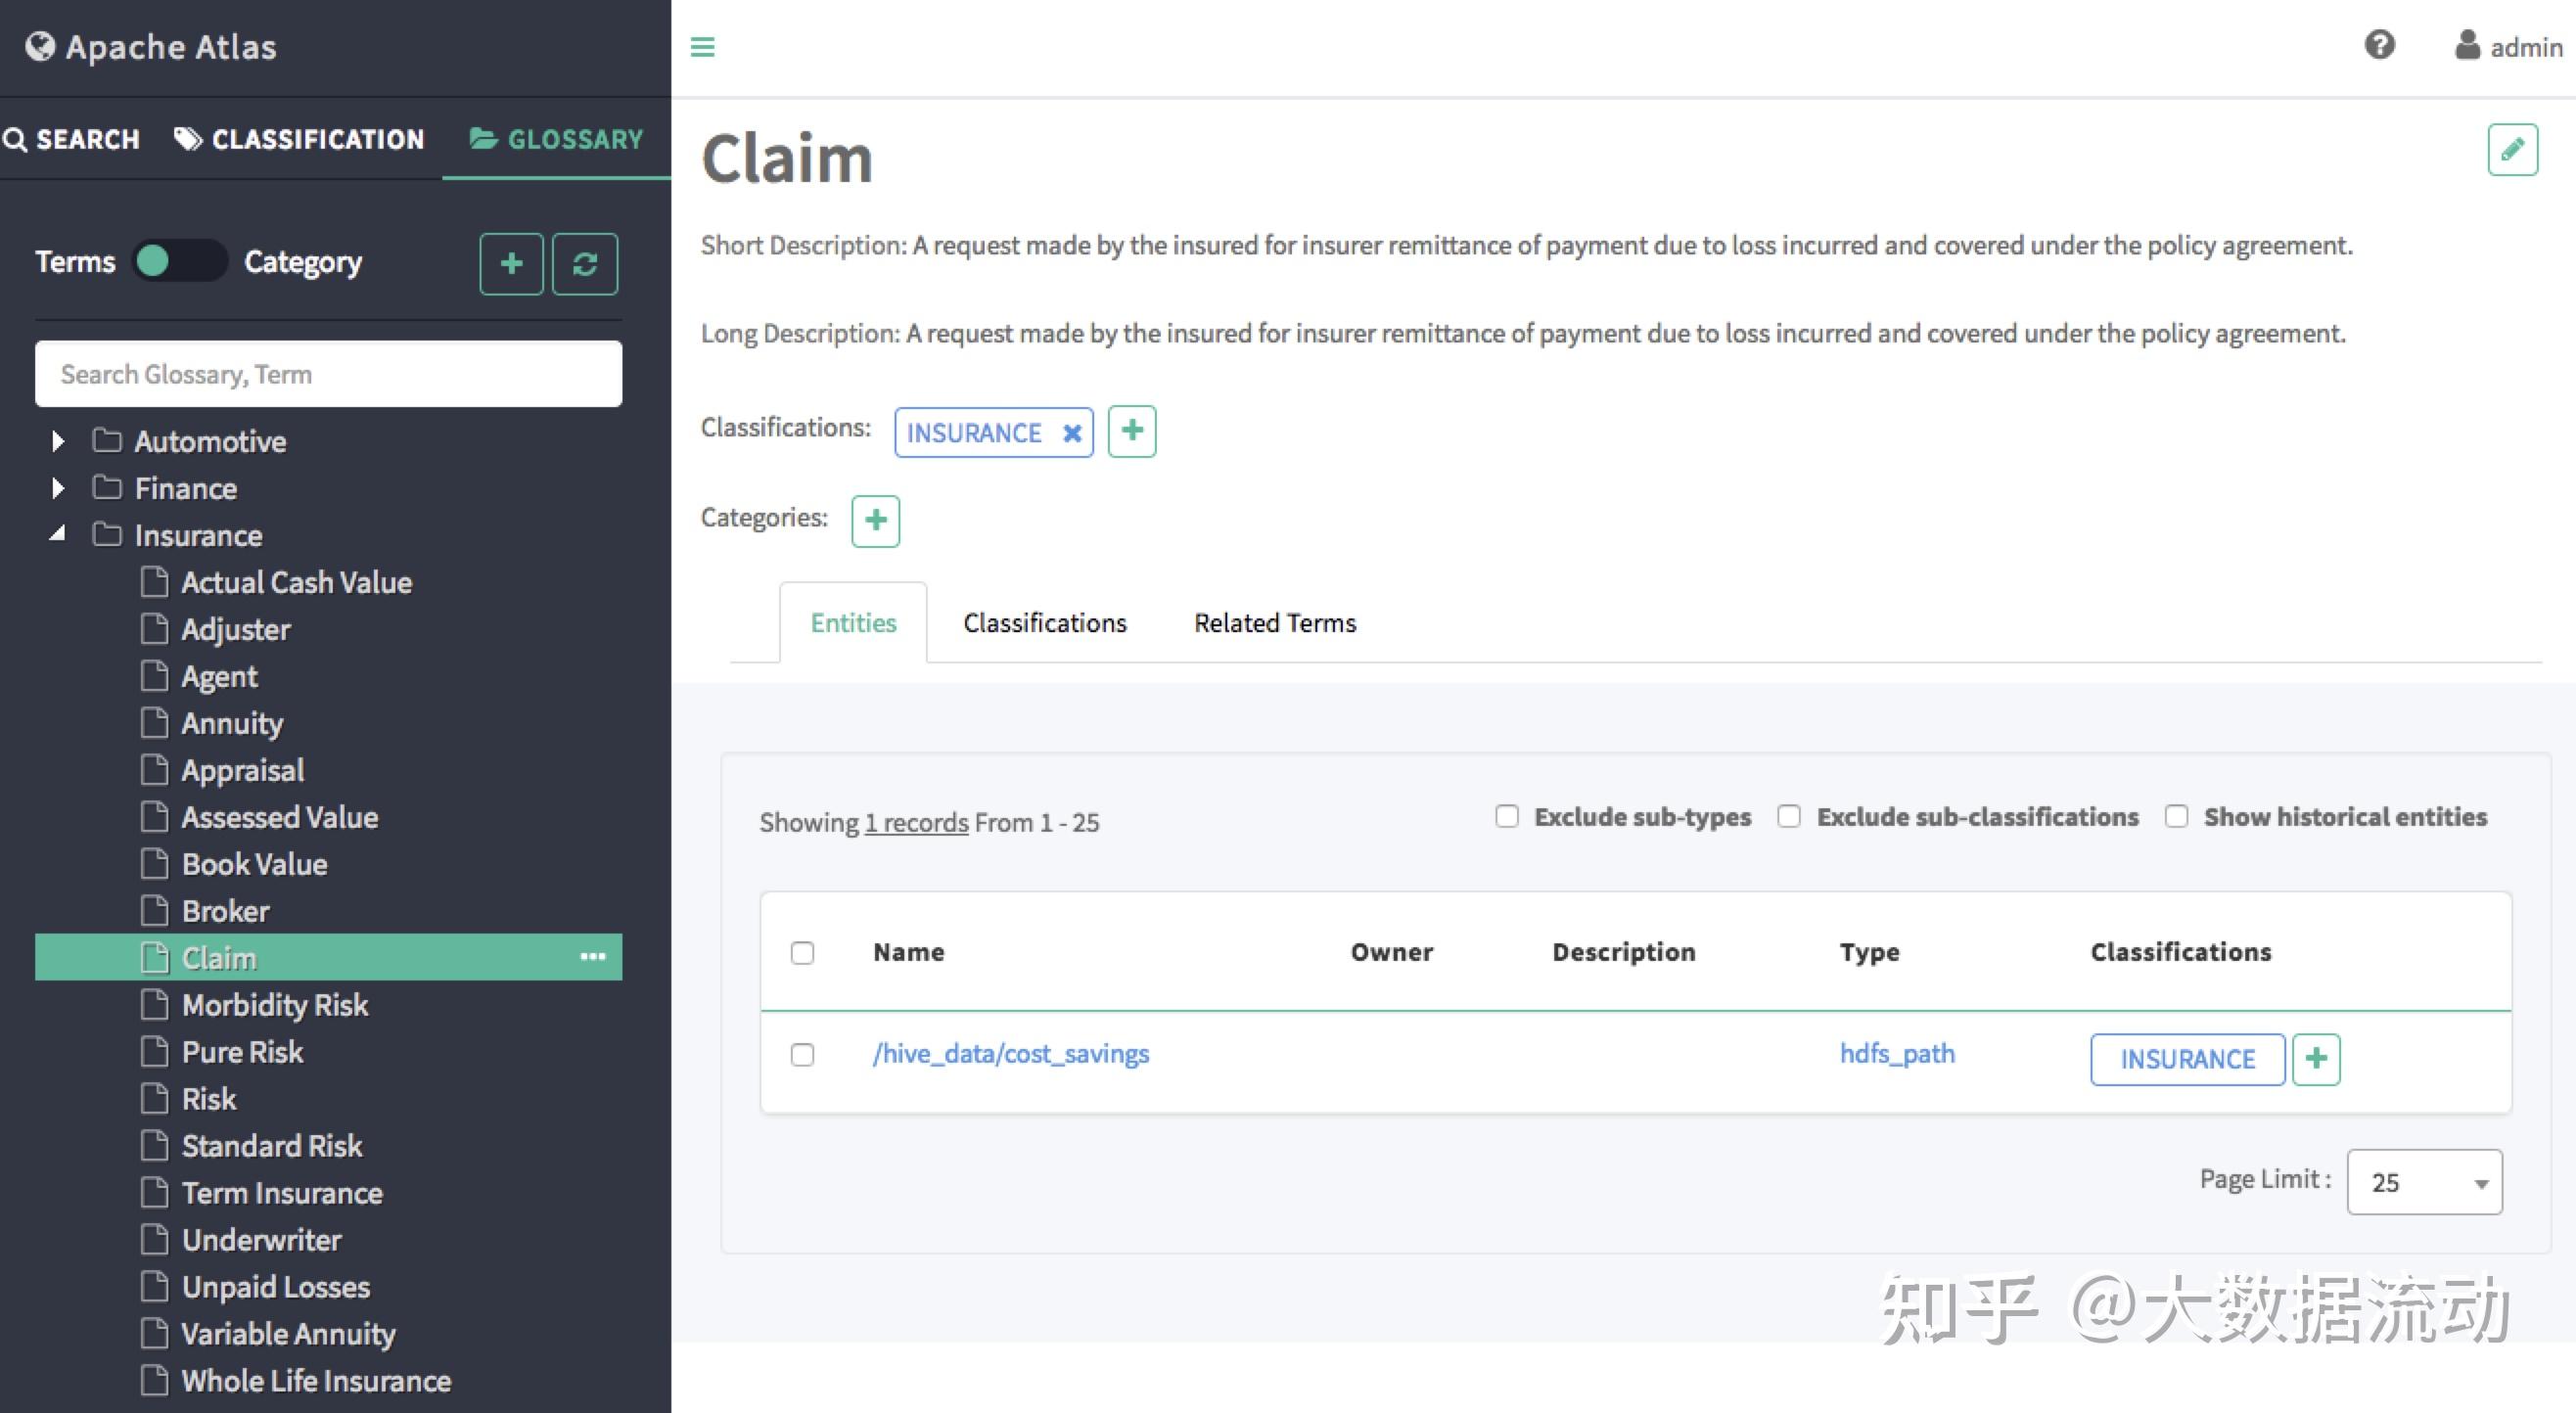Open the Page Limit dropdown
This screenshot has width=2576, height=1413.
coord(2423,1182)
